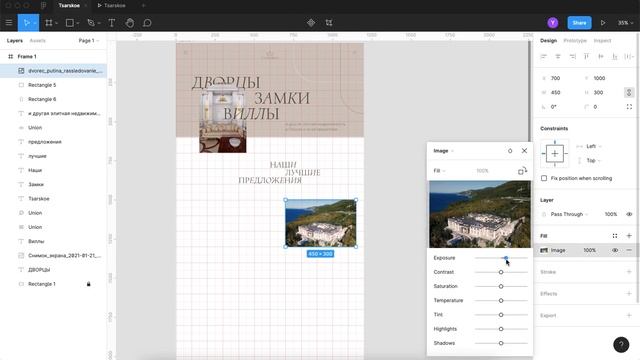
Task: Enable Fix position when scrolling checkbox
Action: tap(544, 178)
